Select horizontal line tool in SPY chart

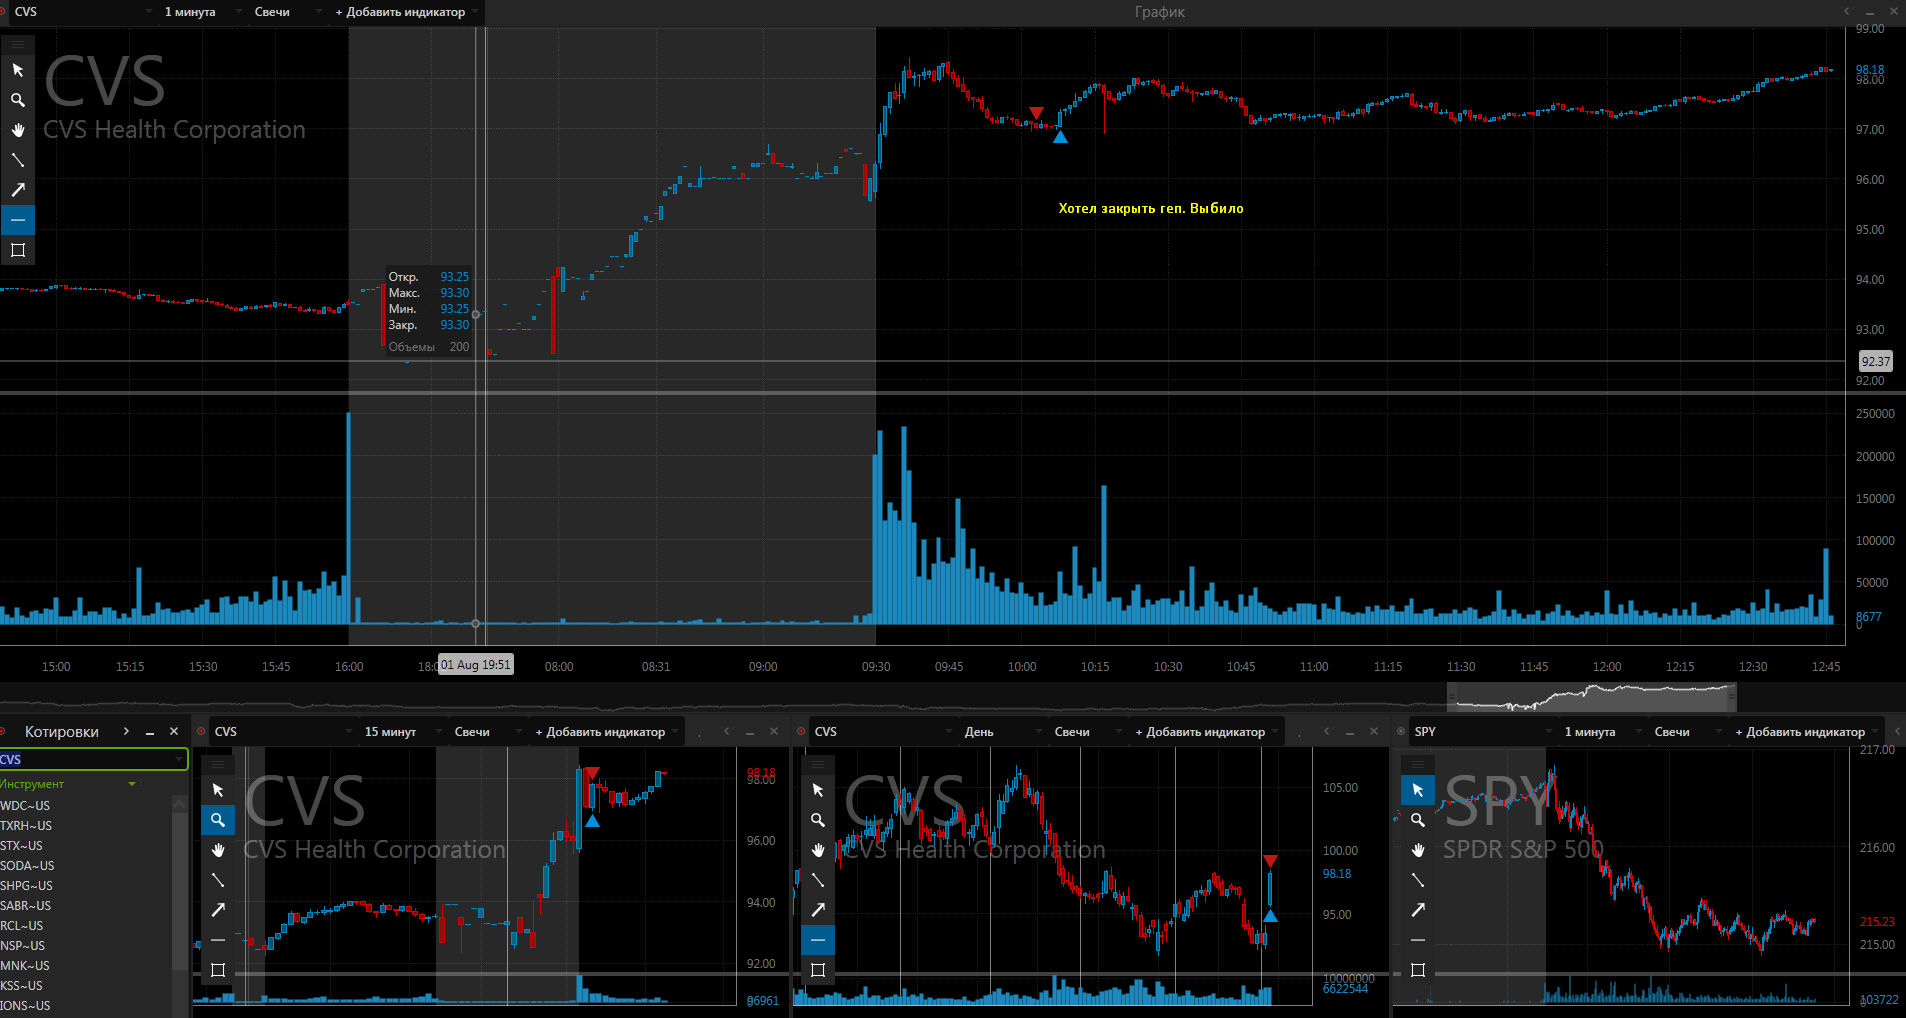1418,940
